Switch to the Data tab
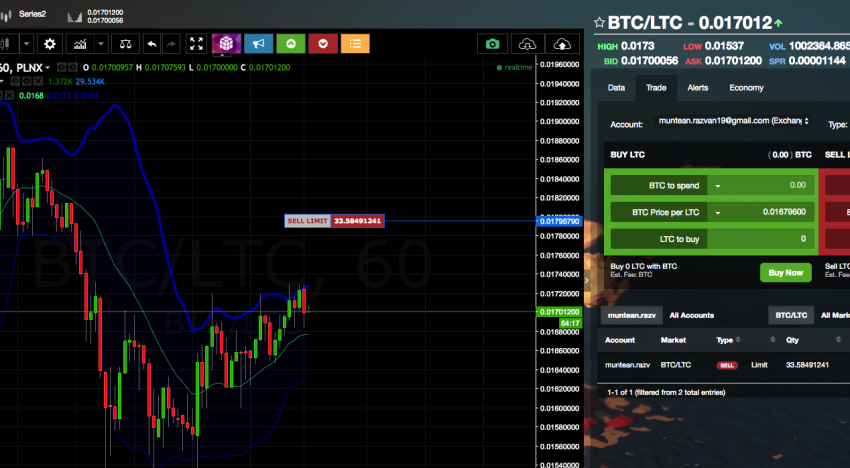Image resolution: width=850 pixels, height=468 pixels. [x=616, y=88]
